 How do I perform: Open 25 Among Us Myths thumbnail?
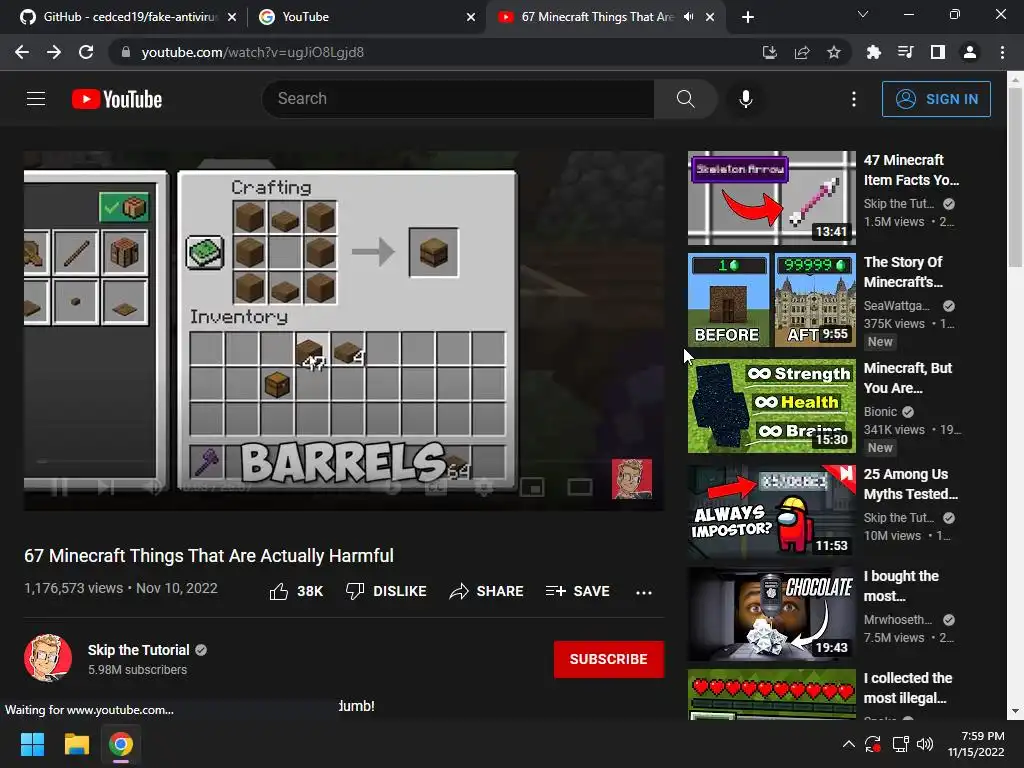click(772, 512)
